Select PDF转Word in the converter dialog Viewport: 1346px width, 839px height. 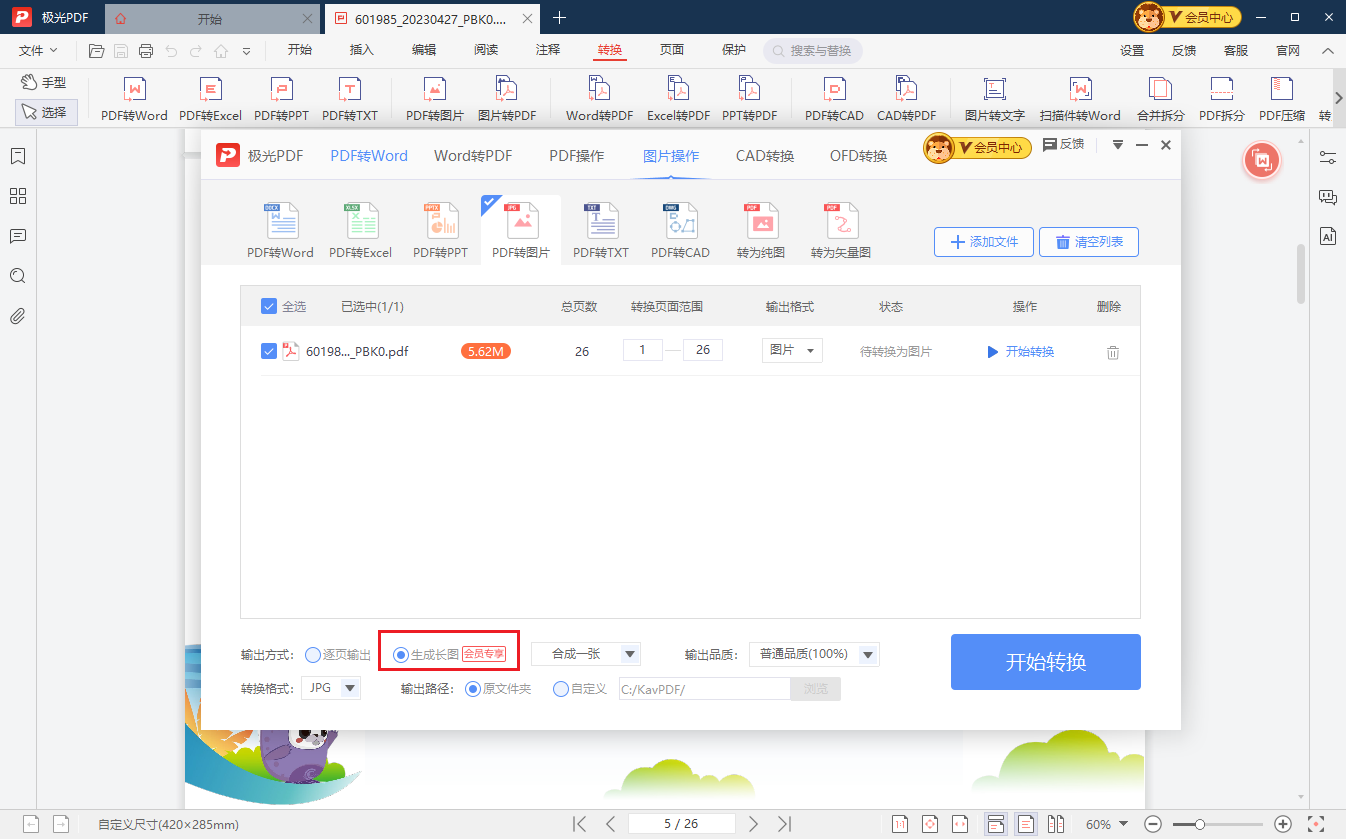[x=280, y=230]
